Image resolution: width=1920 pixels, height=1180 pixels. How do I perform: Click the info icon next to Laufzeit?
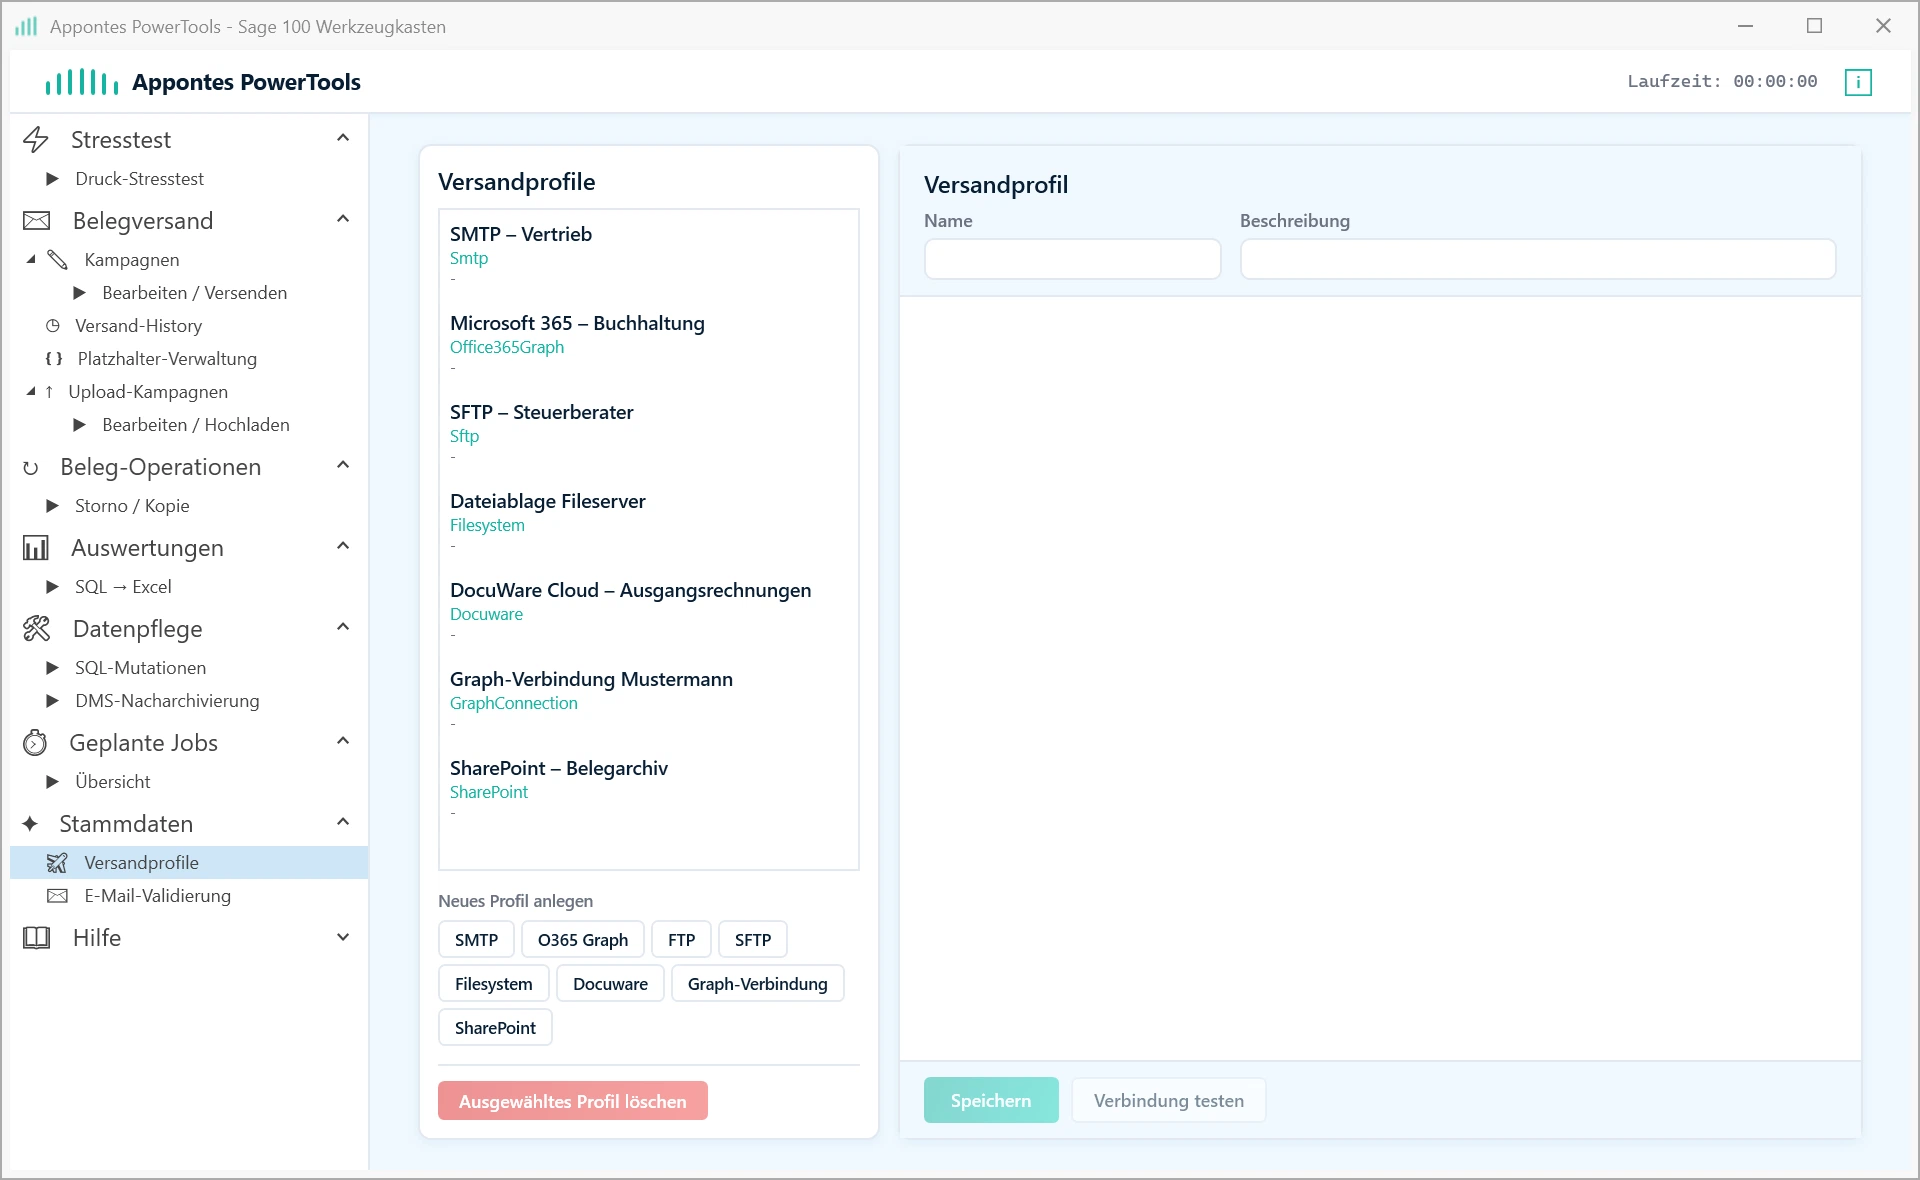(x=1857, y=82)
